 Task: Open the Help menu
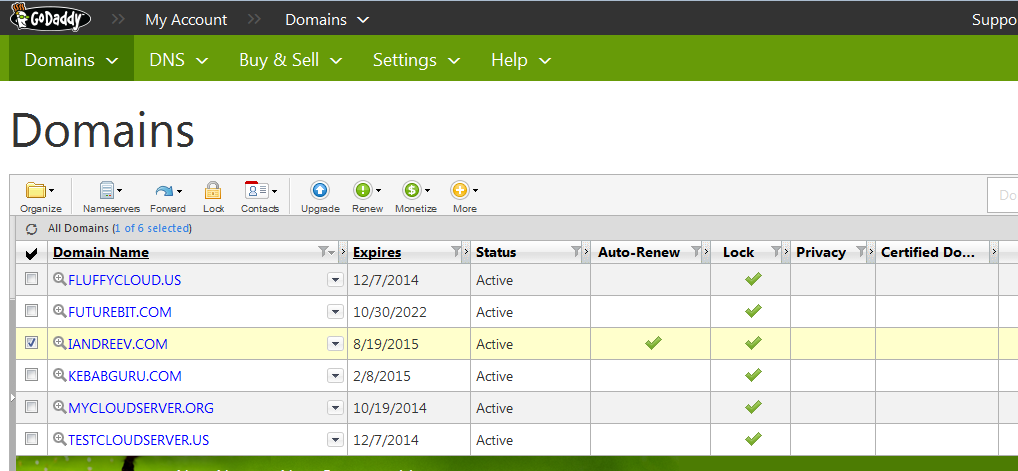point(521,60)
